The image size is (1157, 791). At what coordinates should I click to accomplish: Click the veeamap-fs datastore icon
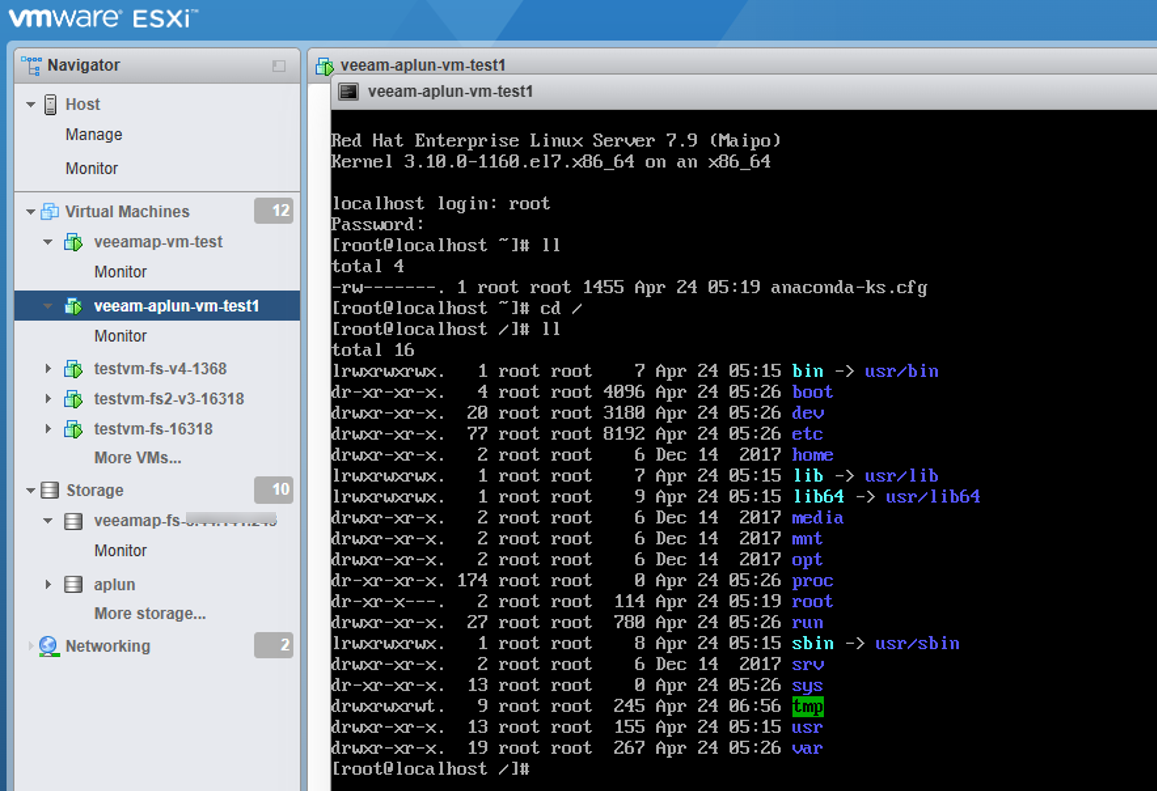[x=73, y=522]
